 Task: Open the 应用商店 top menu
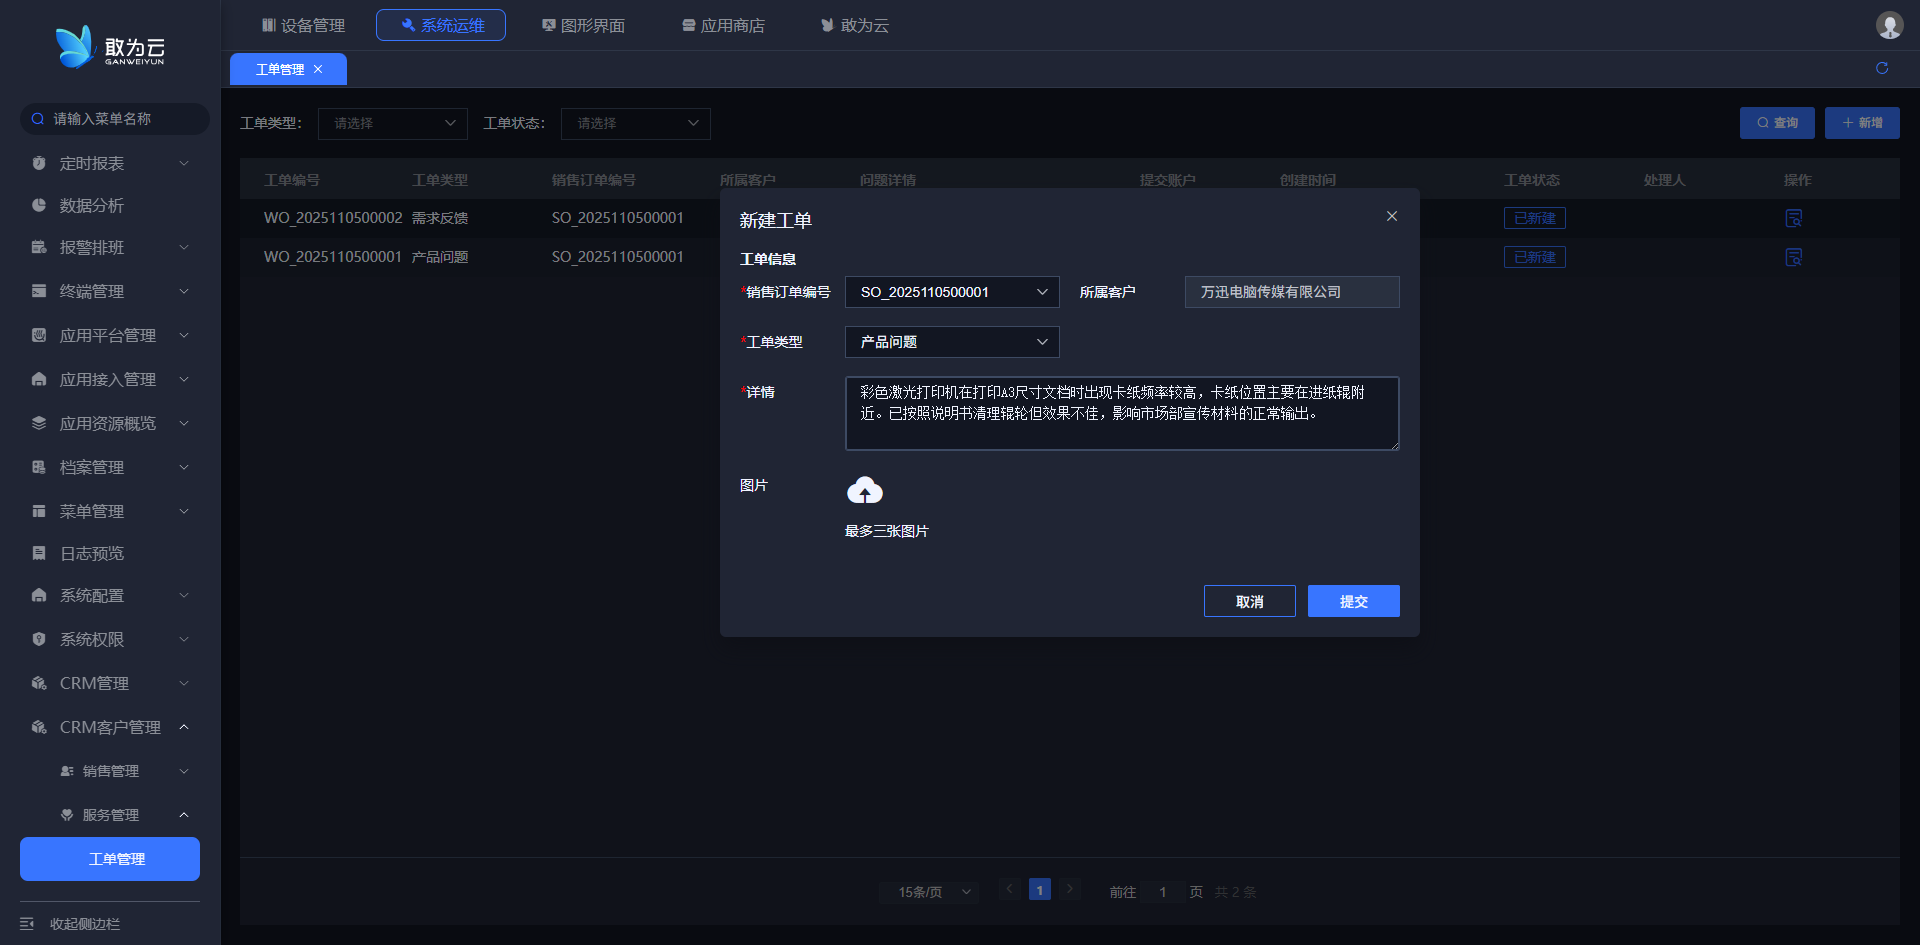[723, 25]
